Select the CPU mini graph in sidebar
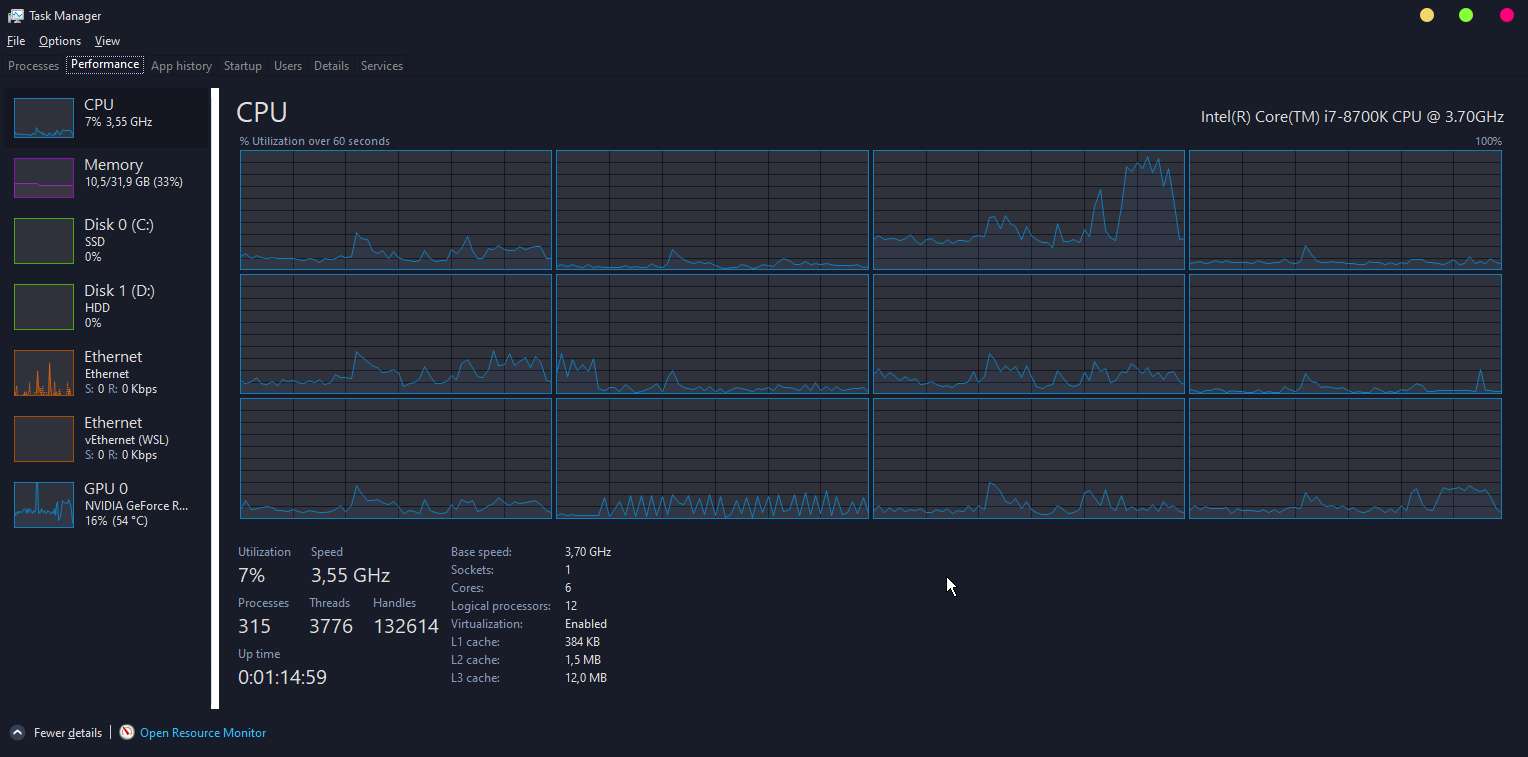The height and width of the screenshot is (757, 1528). (x=44, y=118)
